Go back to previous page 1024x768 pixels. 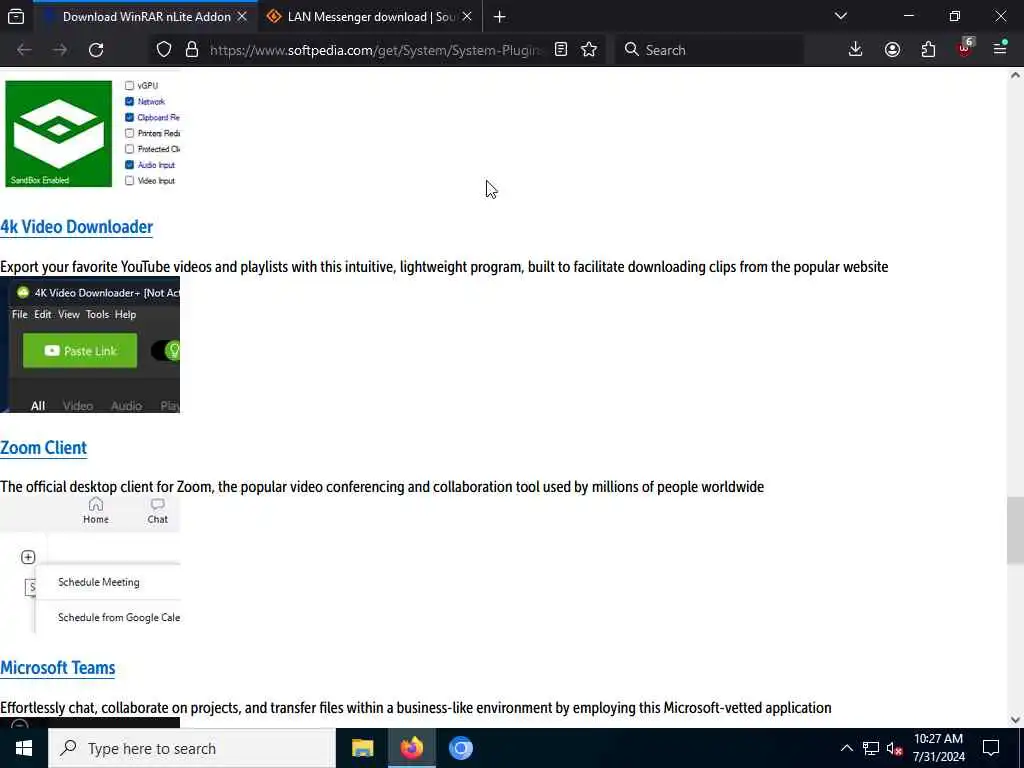tap(24, 50)
